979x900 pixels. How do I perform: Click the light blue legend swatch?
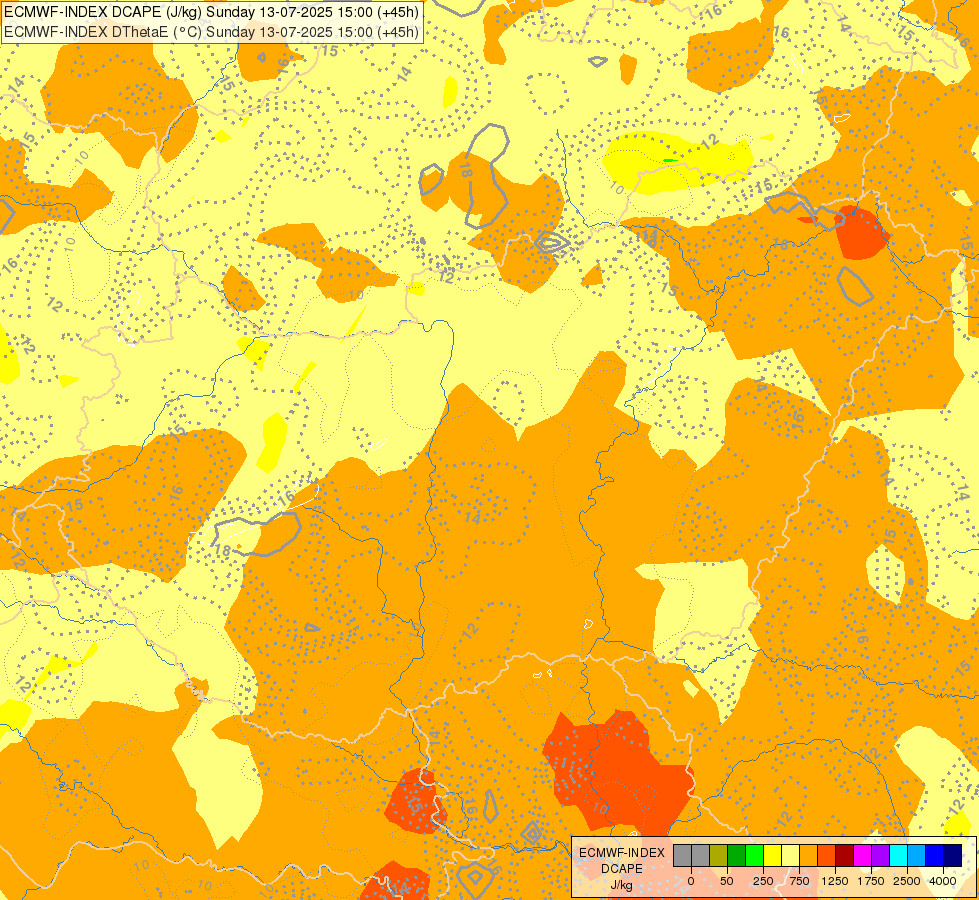point(917,856)
